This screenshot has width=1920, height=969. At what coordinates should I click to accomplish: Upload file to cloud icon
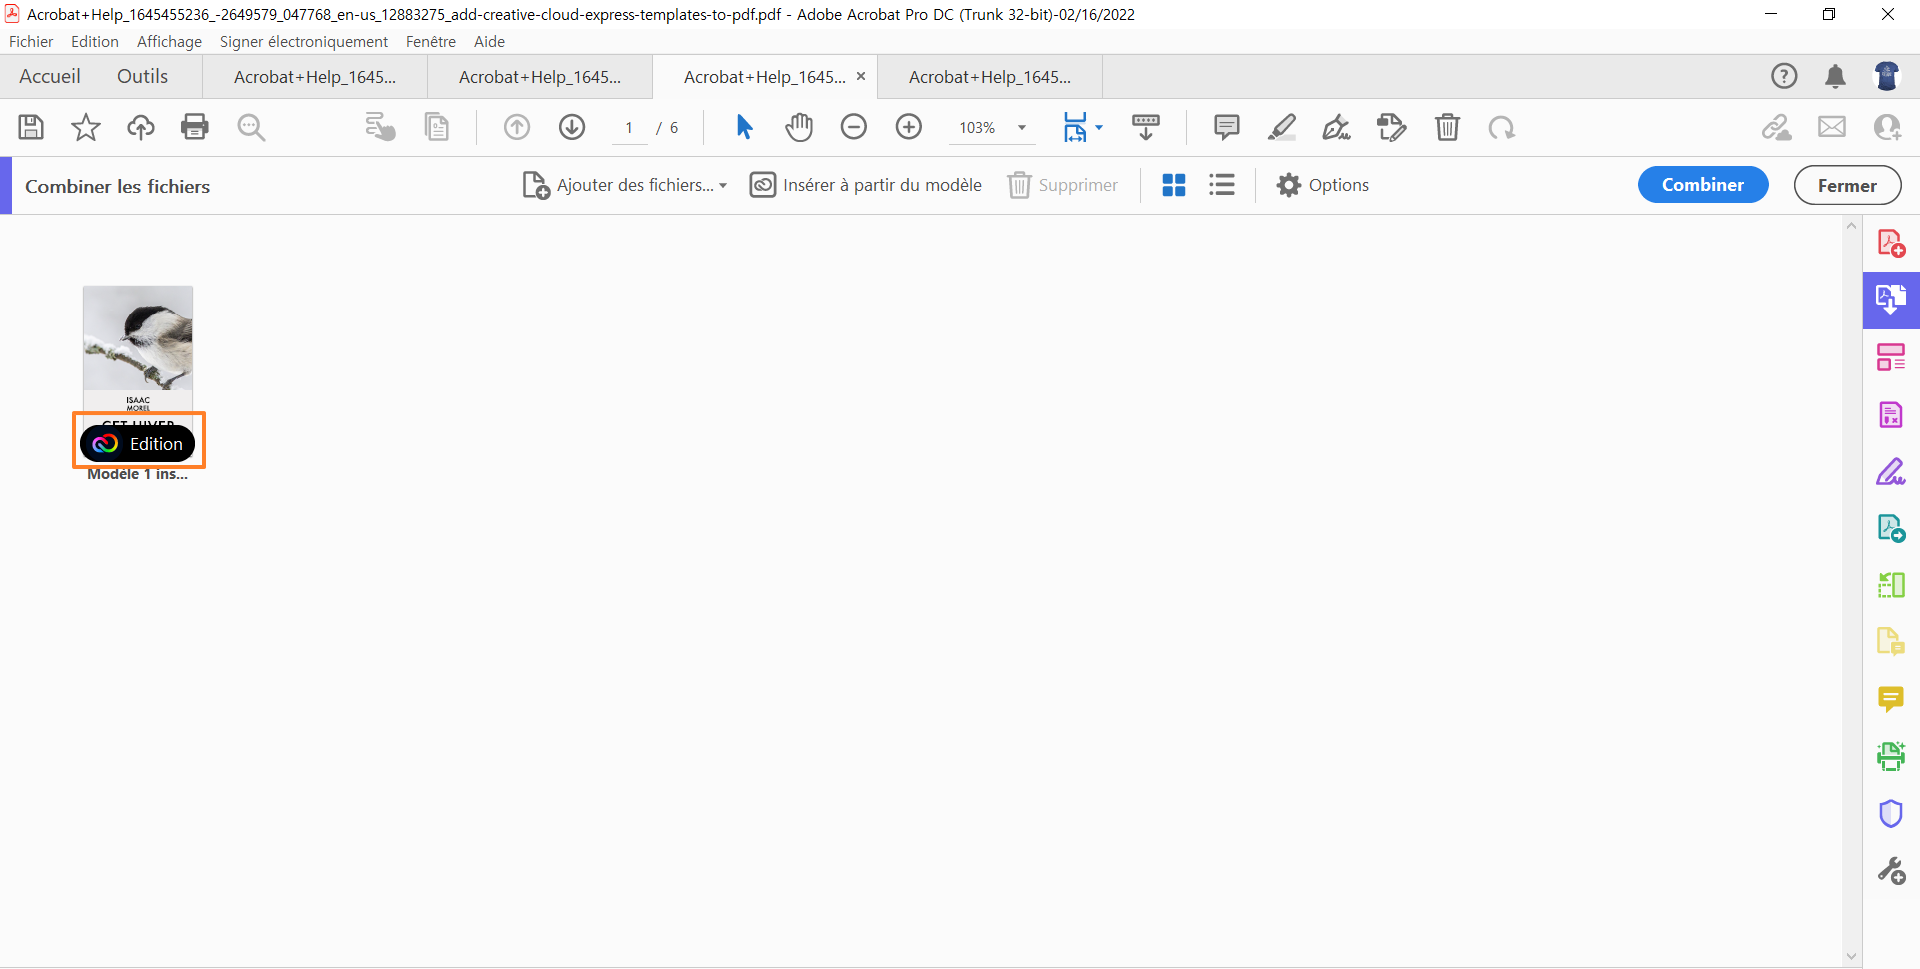[141, 127]
